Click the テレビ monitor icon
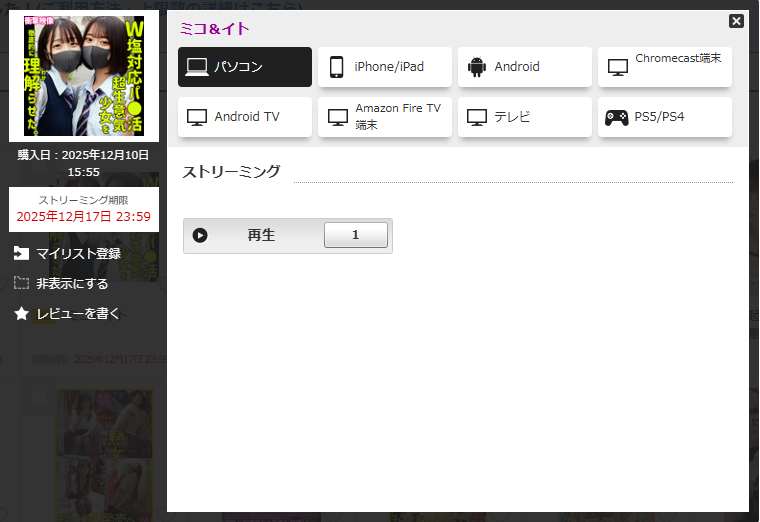This screenshot has height=522, width=760. [477, 117]
